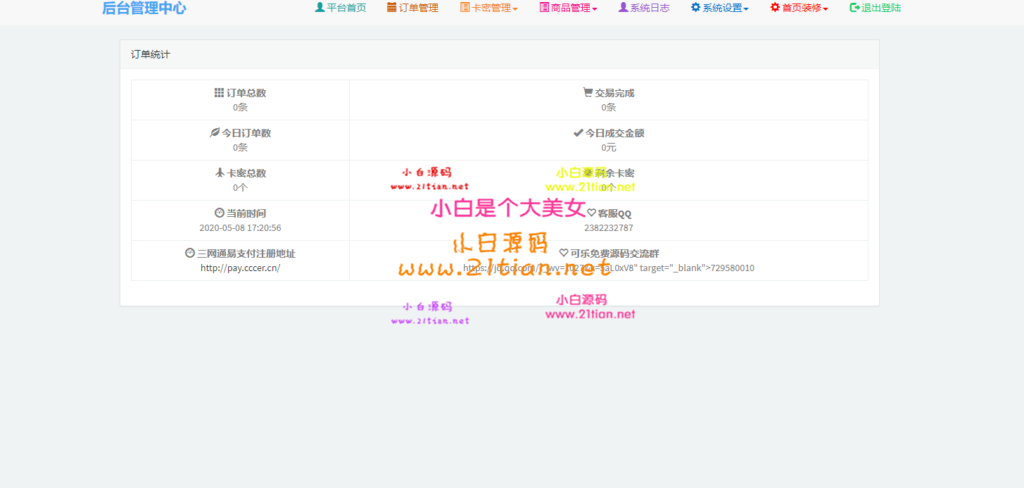Expand the 首页装修 dropdown menu
The width and height of the screenshot is (1024, 488).
pyautogui.click(x=799, y=8)
